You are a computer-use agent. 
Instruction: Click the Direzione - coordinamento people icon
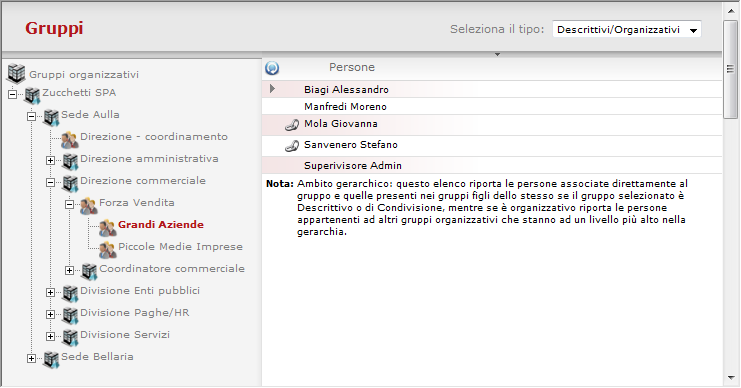pos(69,139)
